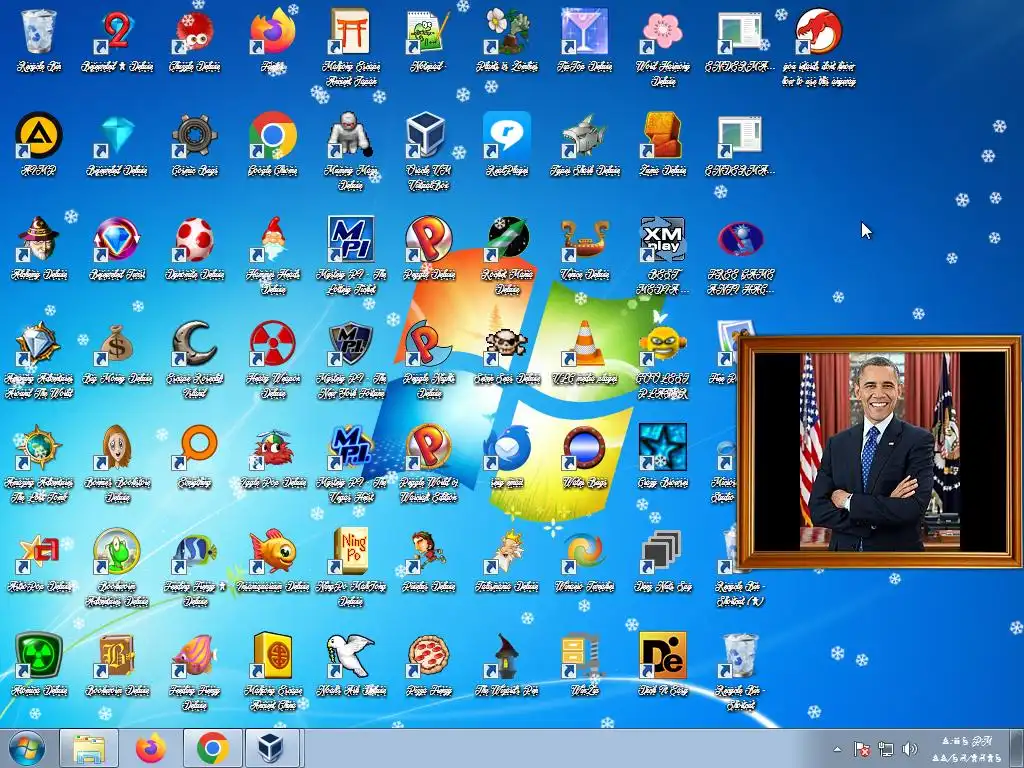This screenshot has width=1024, height=768.
Task: Open Bejeweled Deluxe blue diamond icon
Action: pyautogui.click(x=116, y=135)
